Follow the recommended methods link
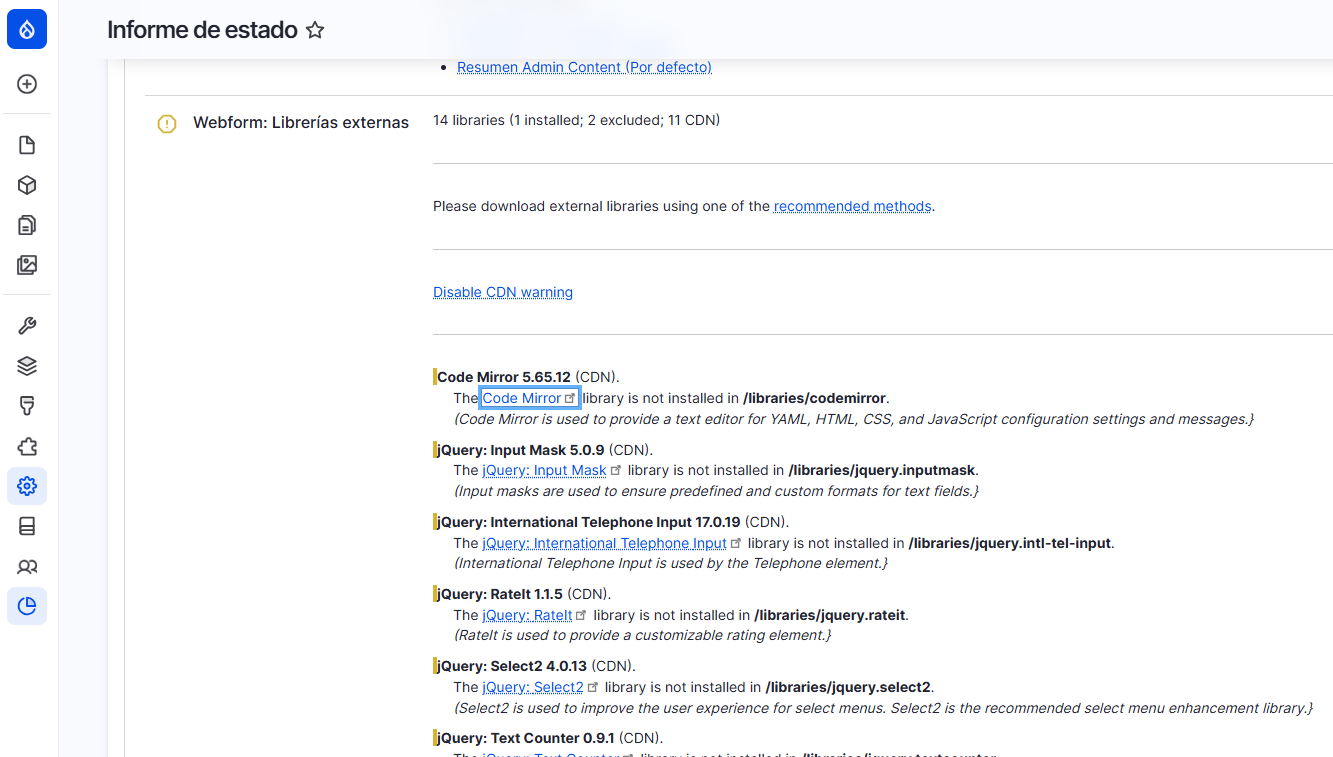This screenshot has height=757, width=1333. [852, 206]
